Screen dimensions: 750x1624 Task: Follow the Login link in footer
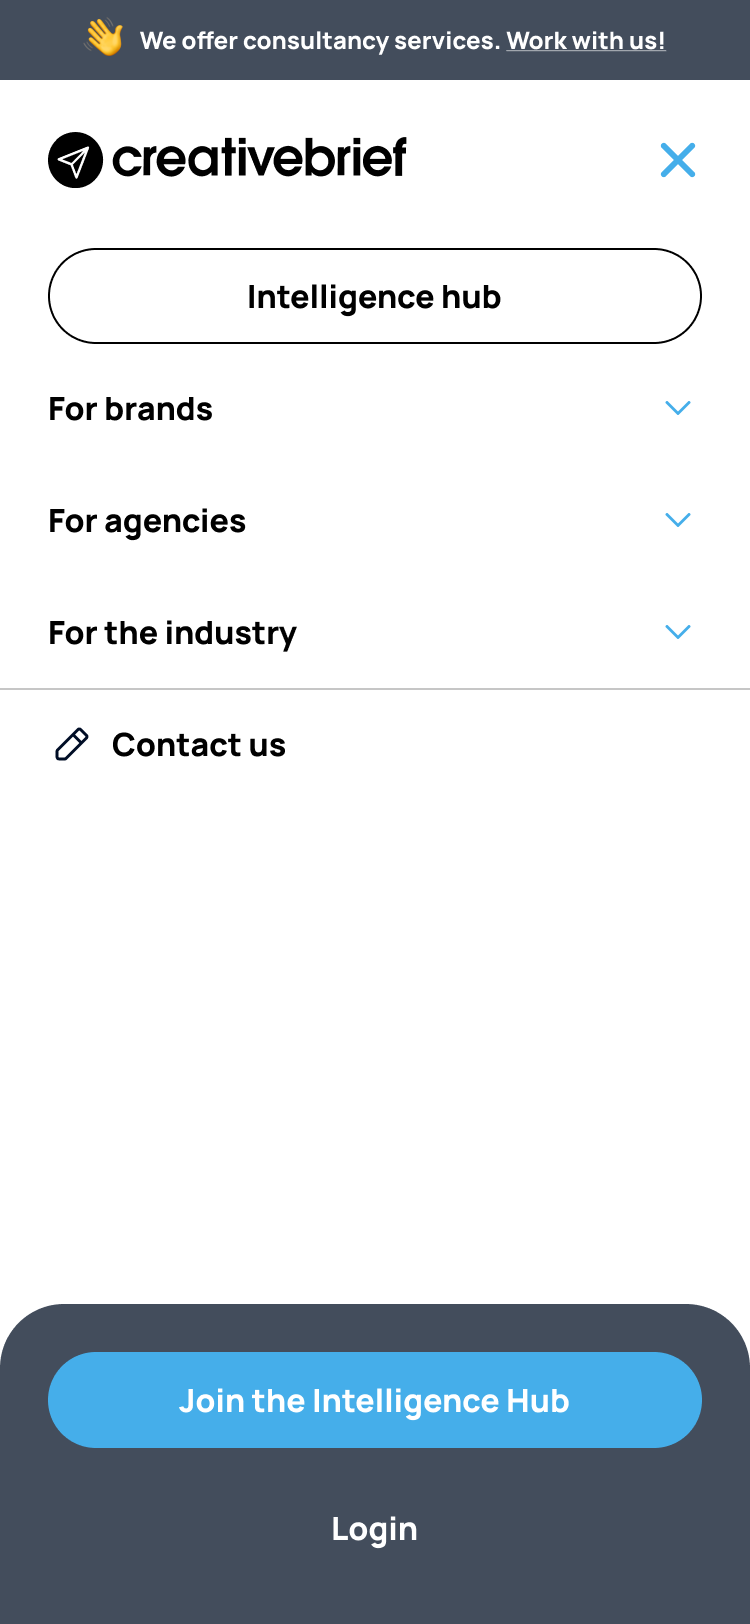[375, 1529]
